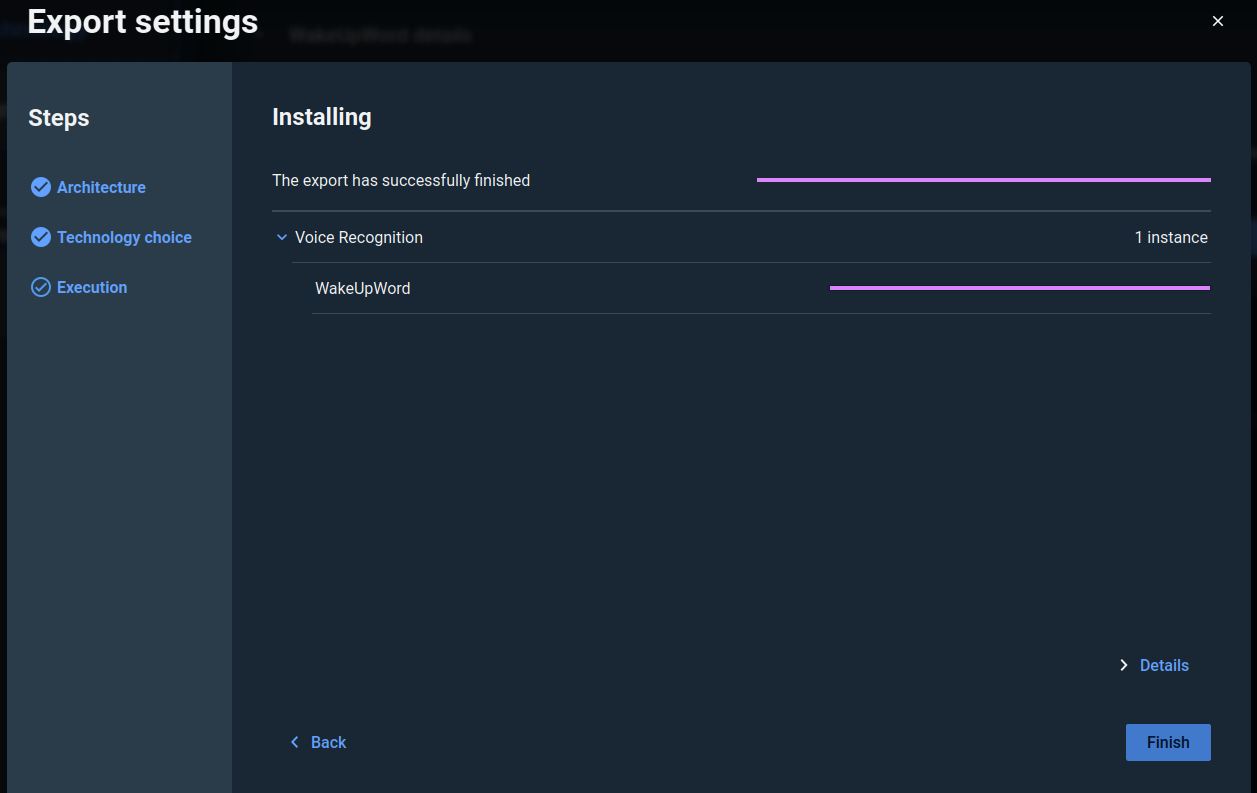Close the Export settings dialog

click(1217, 21)
